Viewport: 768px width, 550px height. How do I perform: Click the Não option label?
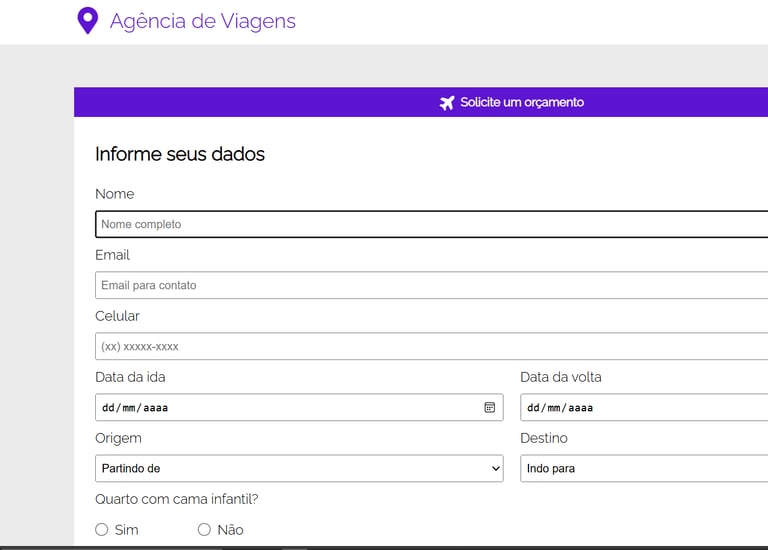(x=230, y=530)
